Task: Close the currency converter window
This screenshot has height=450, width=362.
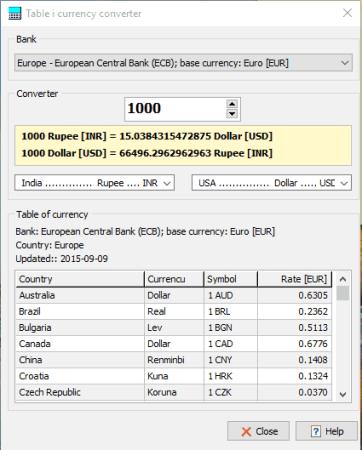Action: tap(347, 13)
